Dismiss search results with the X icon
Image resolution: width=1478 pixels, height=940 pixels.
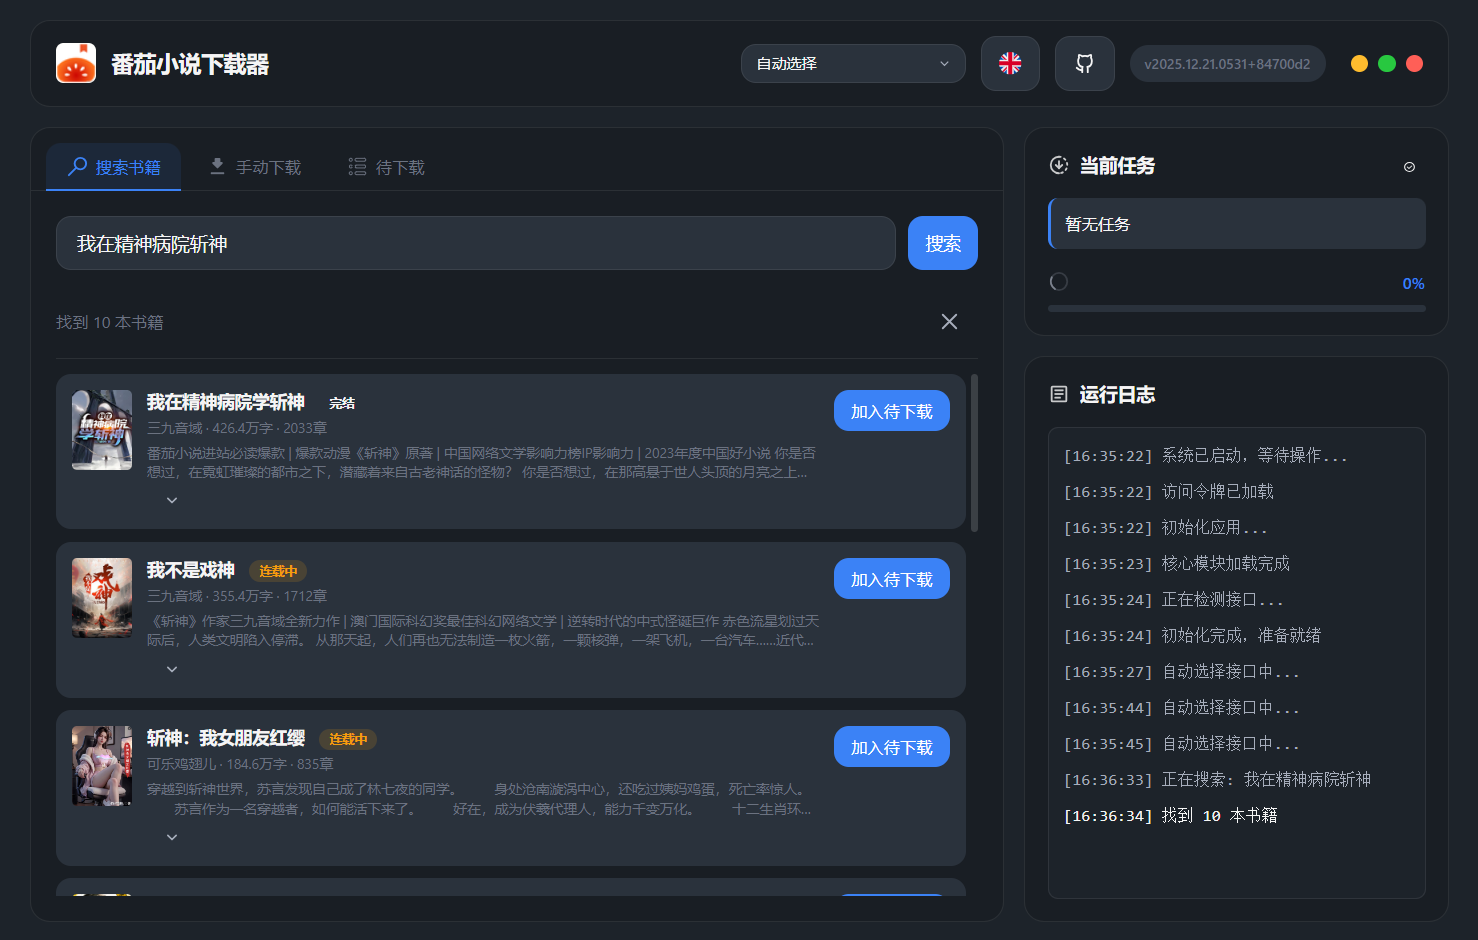(949, 321)
